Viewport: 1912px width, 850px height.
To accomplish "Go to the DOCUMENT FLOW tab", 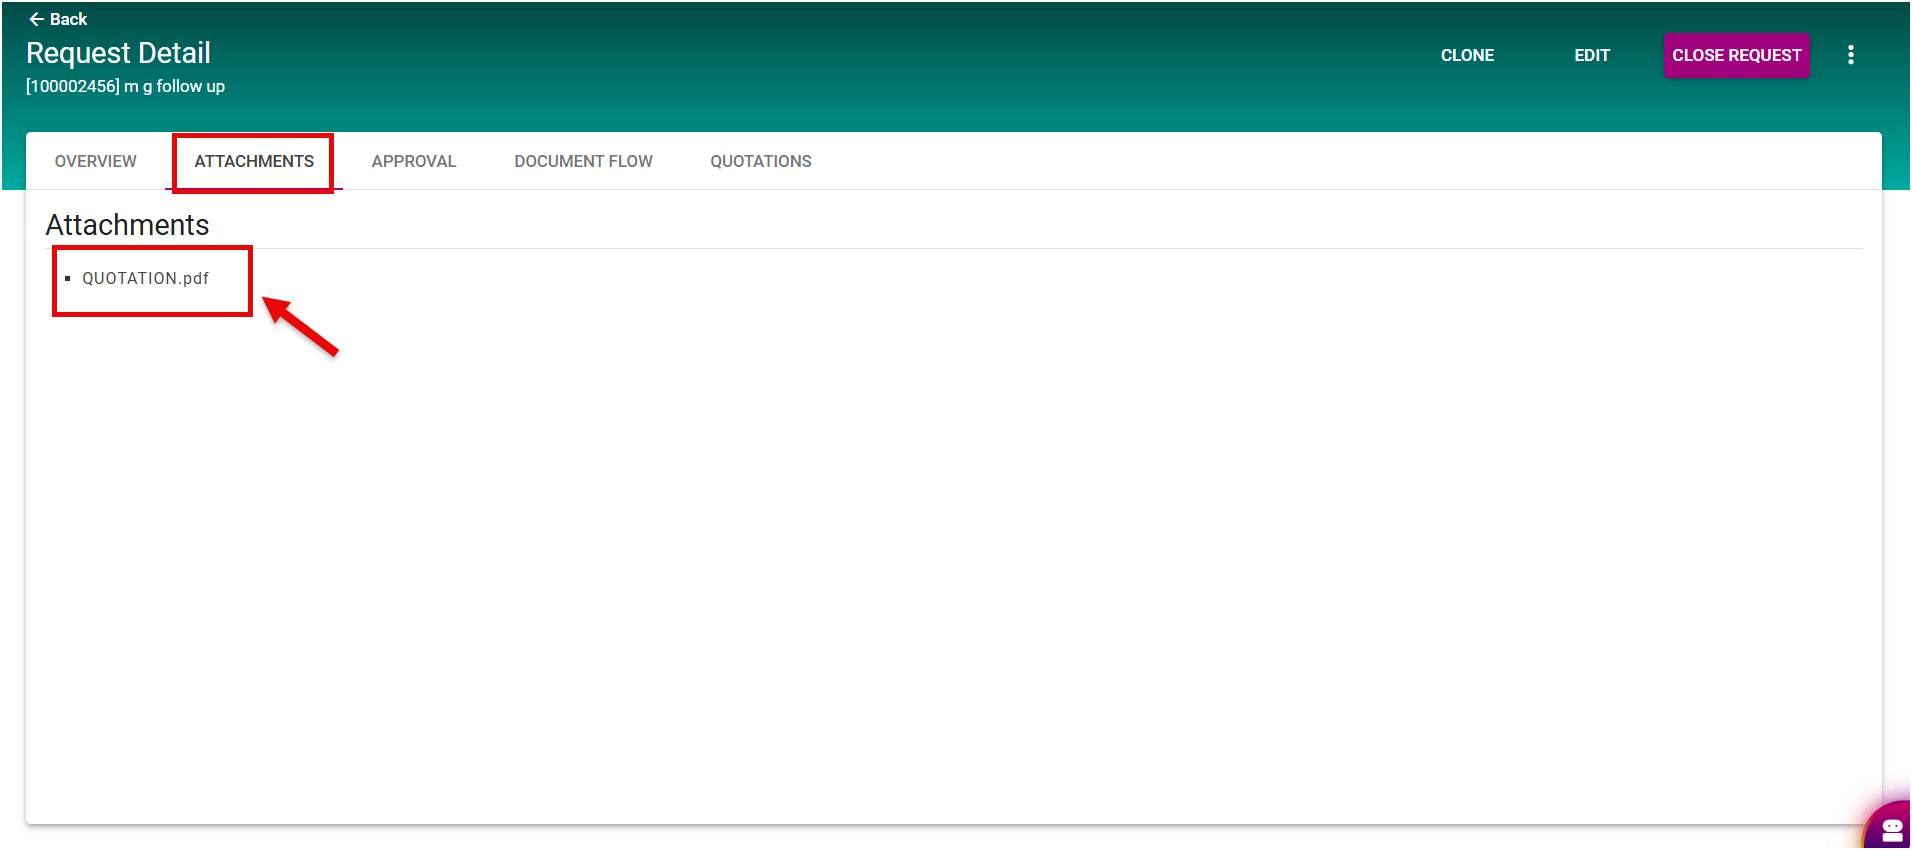I will point(583,161).
